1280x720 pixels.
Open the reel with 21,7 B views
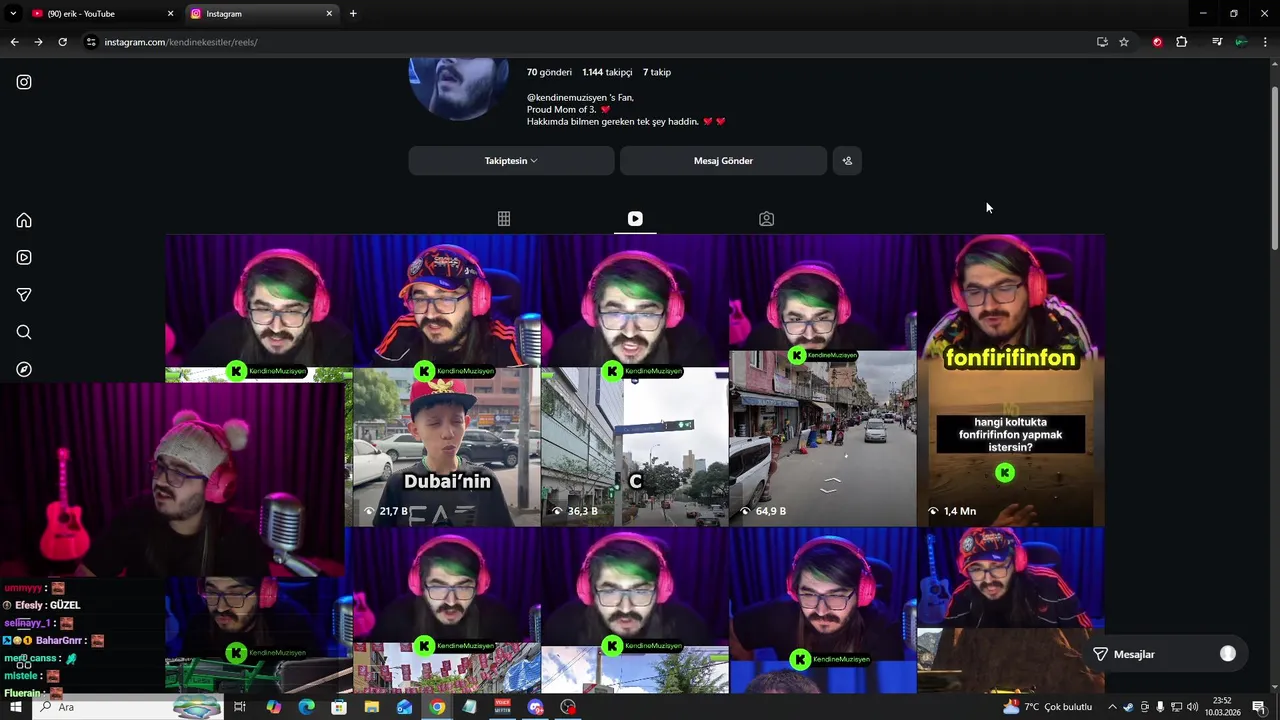click(447, 380)
